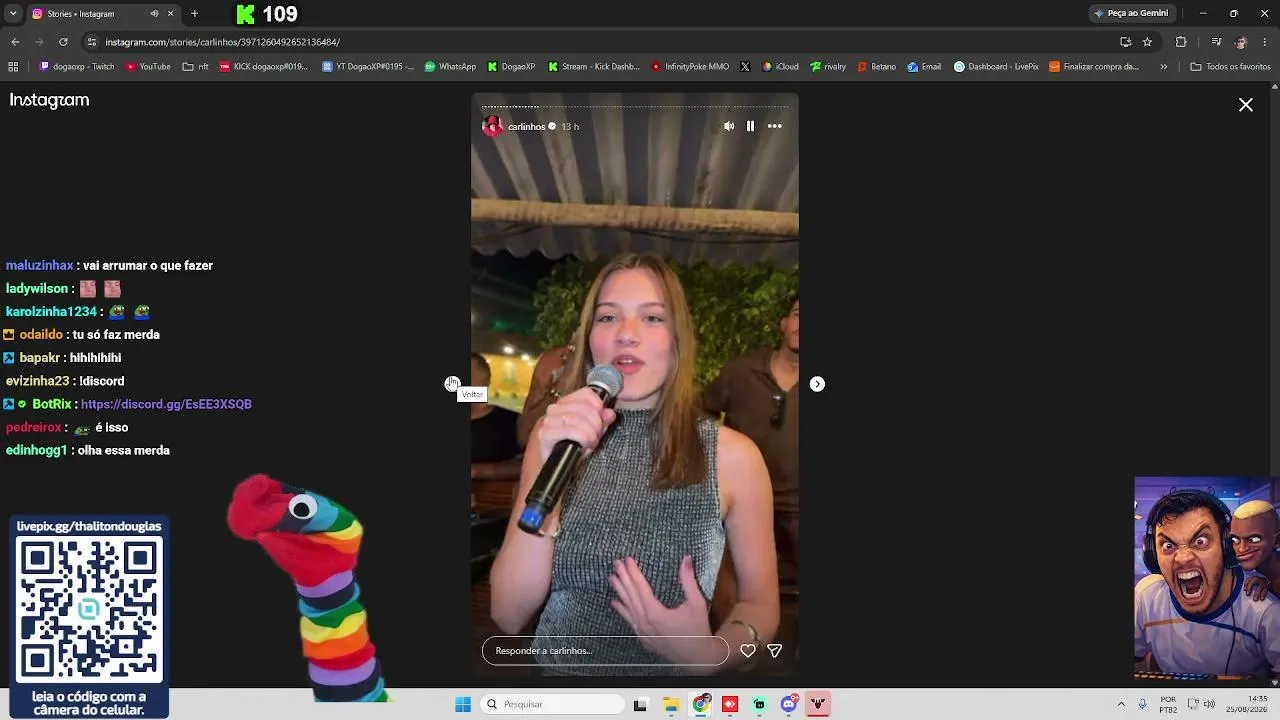The width and height of the screenshot is (1280, 720).
Task: Open the WhatsApp bookmark
Action: tap(450, 67)
